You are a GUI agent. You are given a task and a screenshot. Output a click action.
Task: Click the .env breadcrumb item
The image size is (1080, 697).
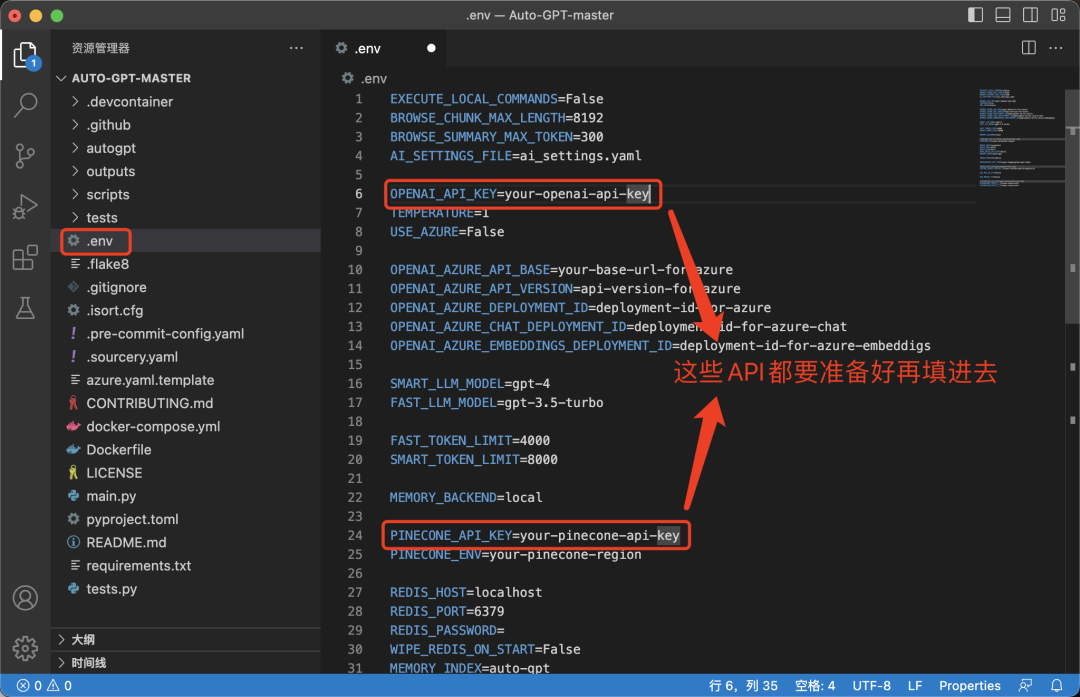(365, 79)
